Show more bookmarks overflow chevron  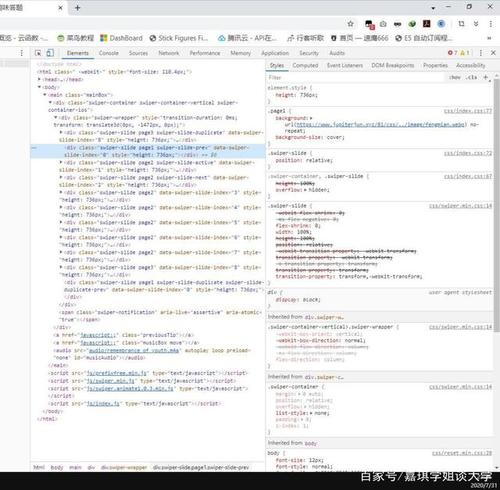point(489,38)
